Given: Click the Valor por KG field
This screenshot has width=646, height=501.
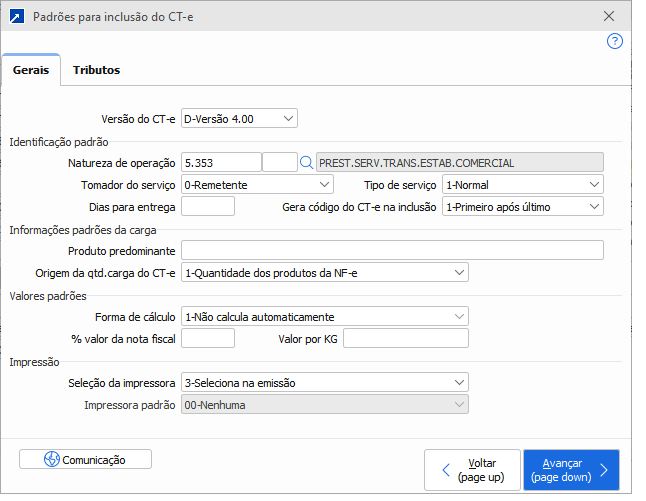Looking at the screenshot, I should [405, 339].
